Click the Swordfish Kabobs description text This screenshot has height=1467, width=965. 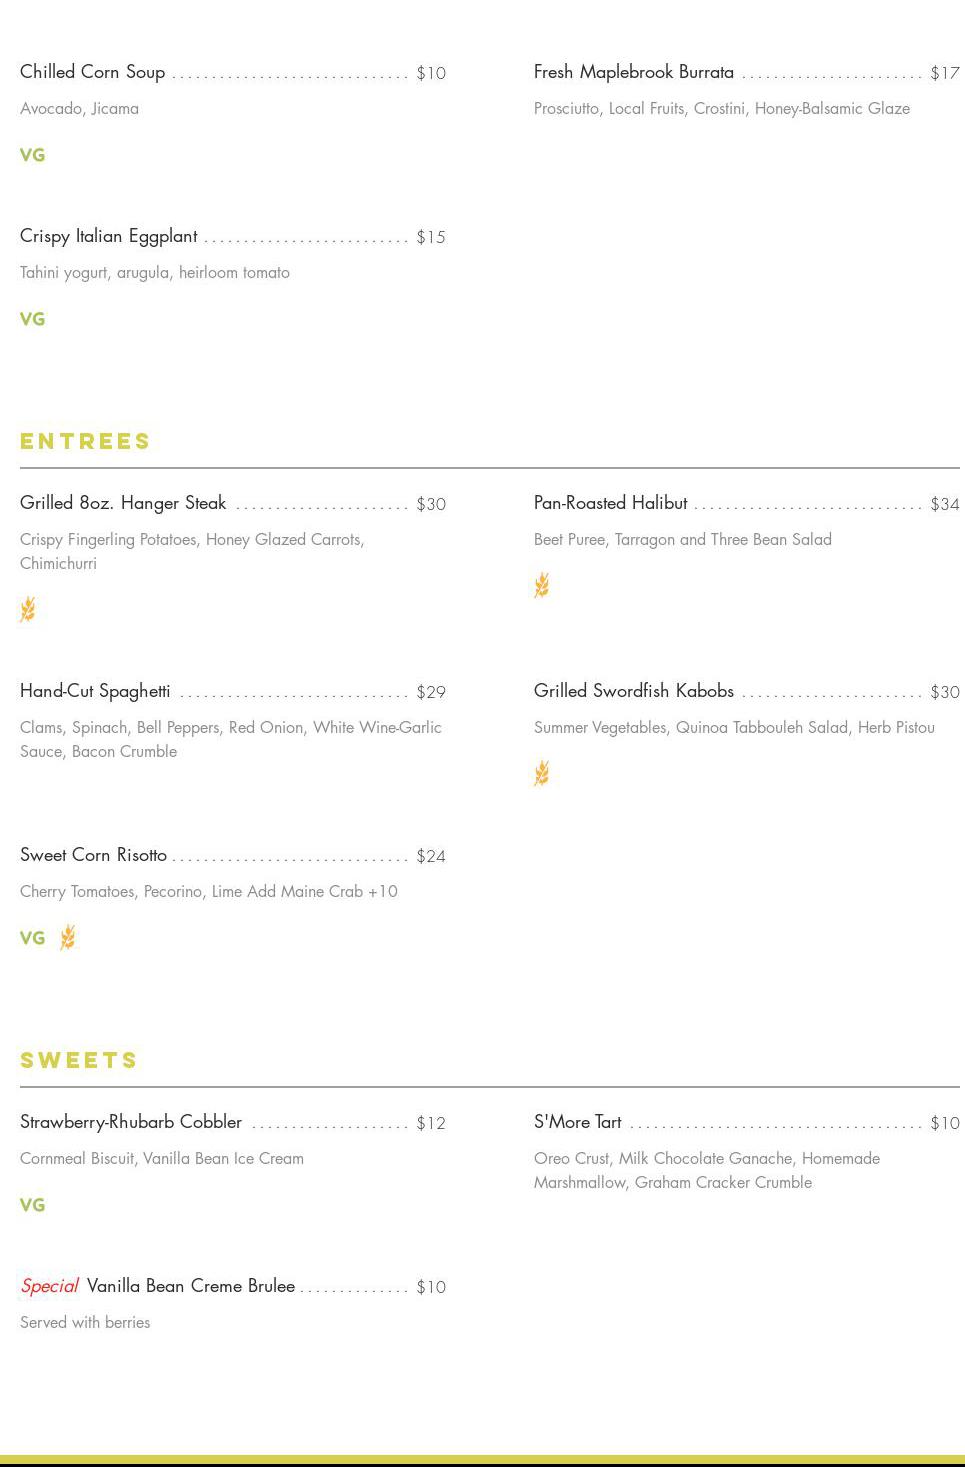pos(734,728)
